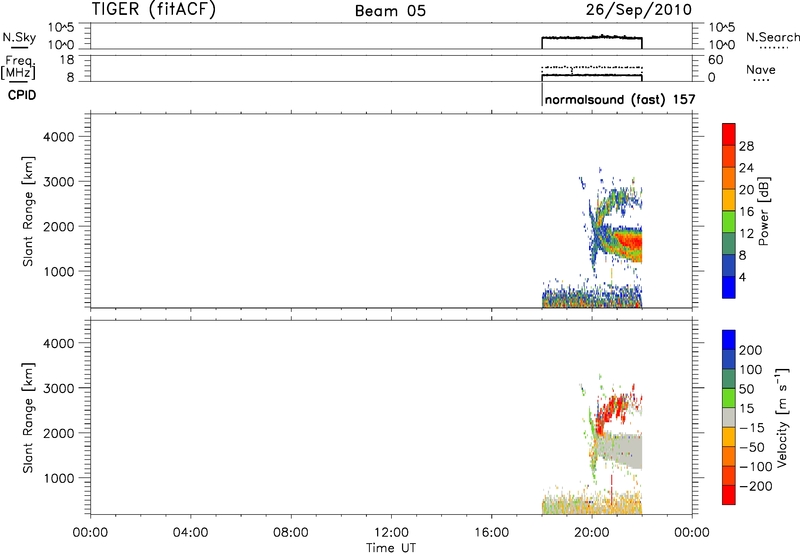Image resolution: width=800 pixels, height=554 pixels.
Task: Click the '16:00' time tick label
Action: [x=491, y=533]
